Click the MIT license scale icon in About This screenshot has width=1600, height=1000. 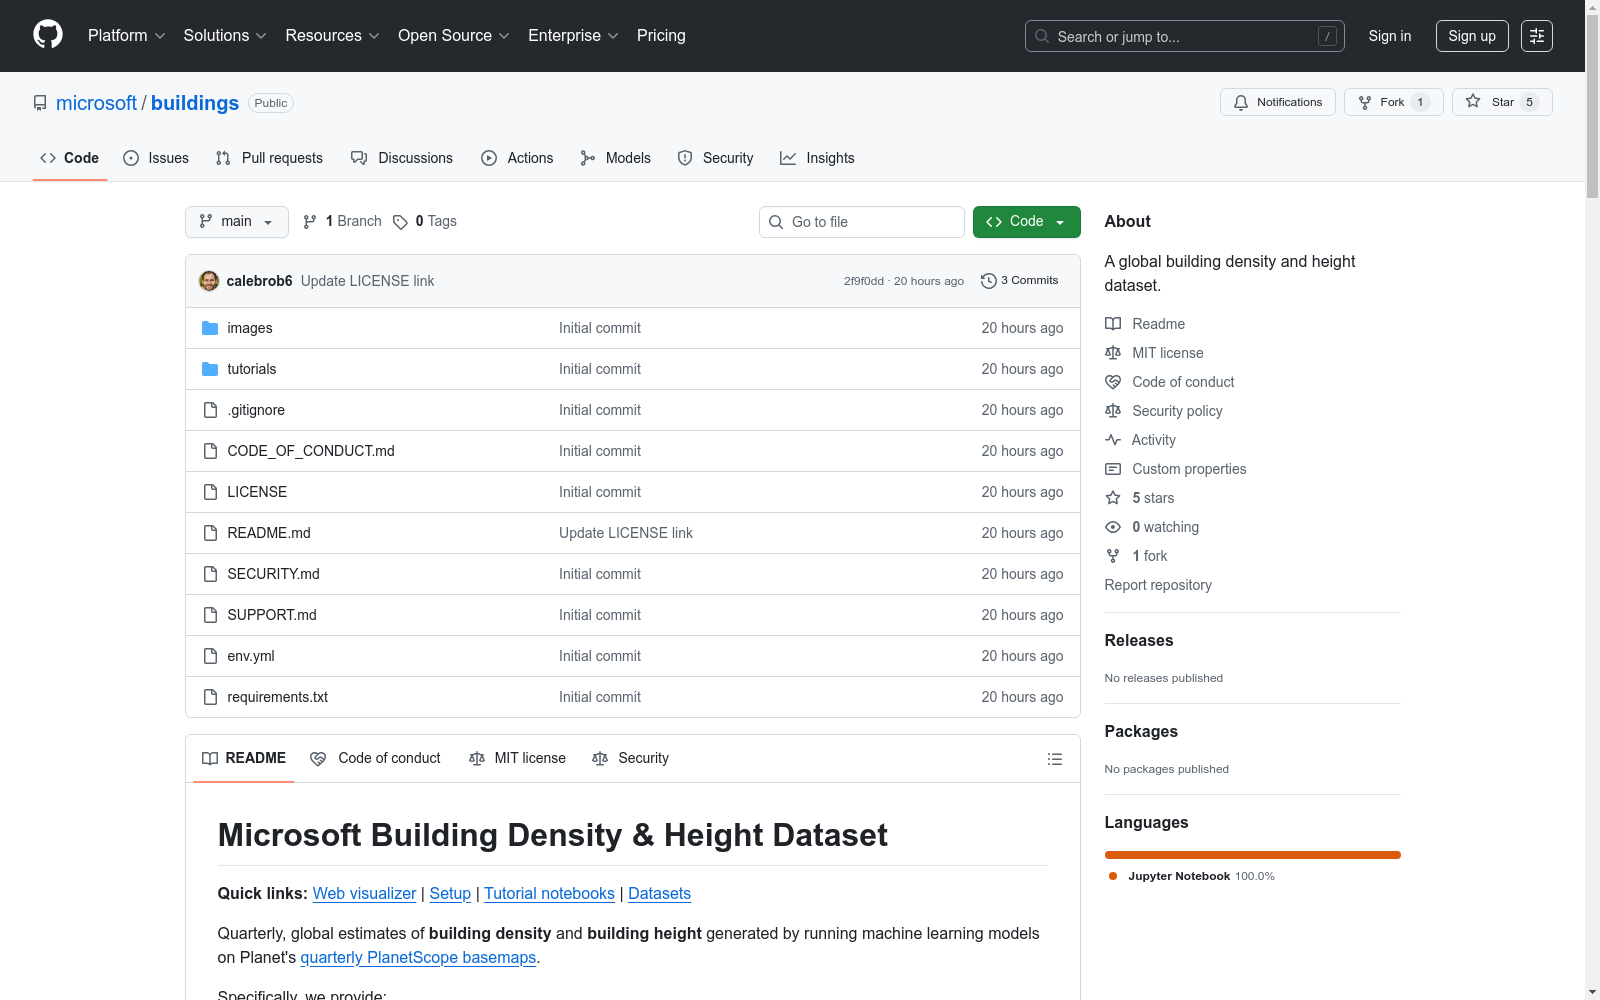(1113, 353)
